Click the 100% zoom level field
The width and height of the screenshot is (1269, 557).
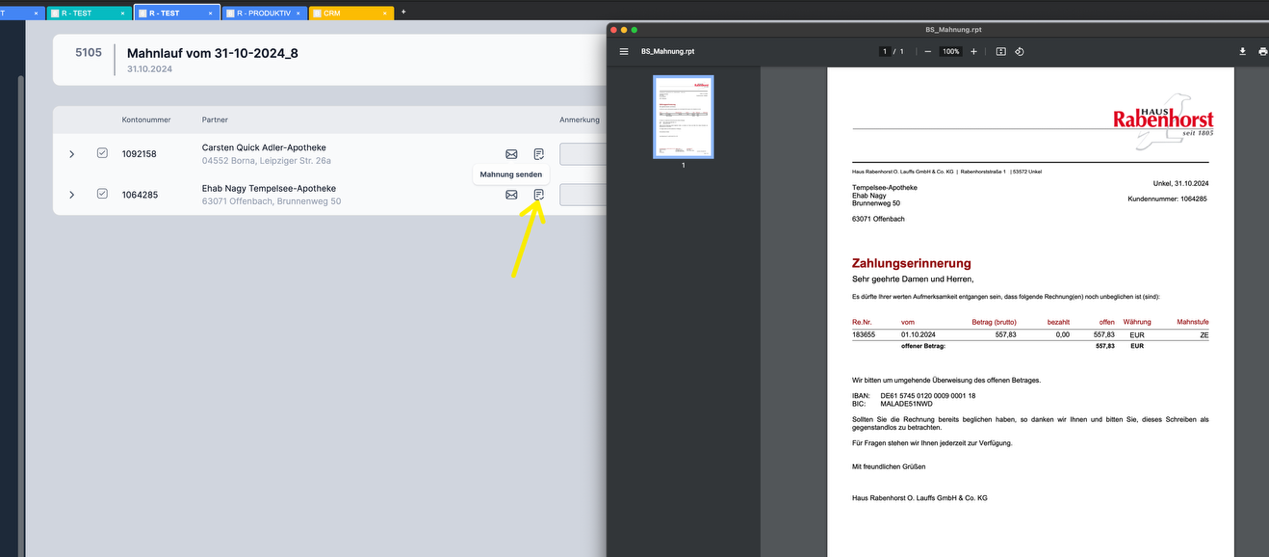(x=951, y=51)
